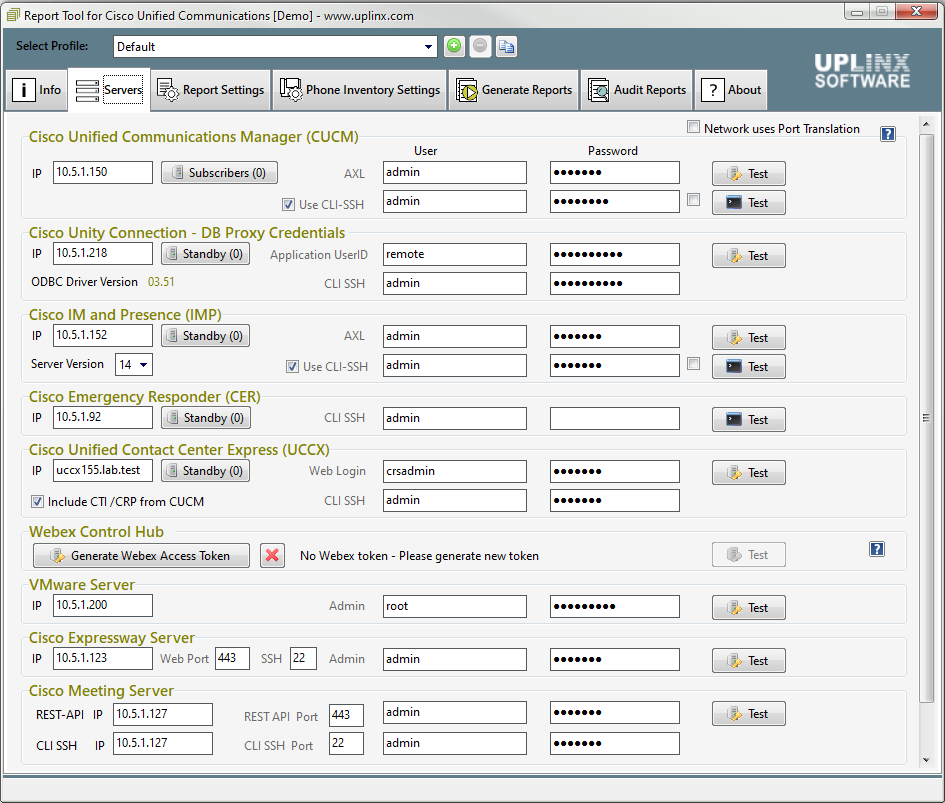Click Meeting Server CLI SSH Port field

tap(347, 743)
